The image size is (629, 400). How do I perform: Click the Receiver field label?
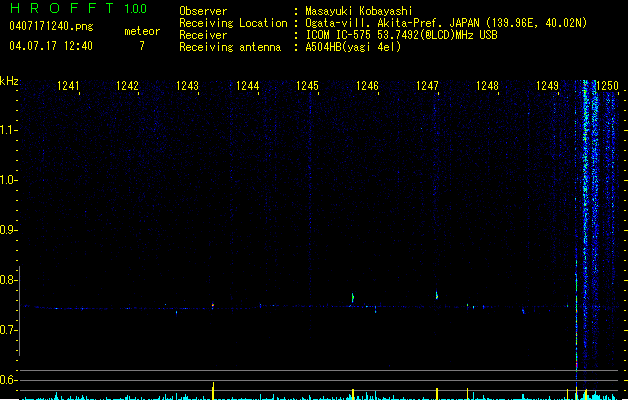coord(203,35)
